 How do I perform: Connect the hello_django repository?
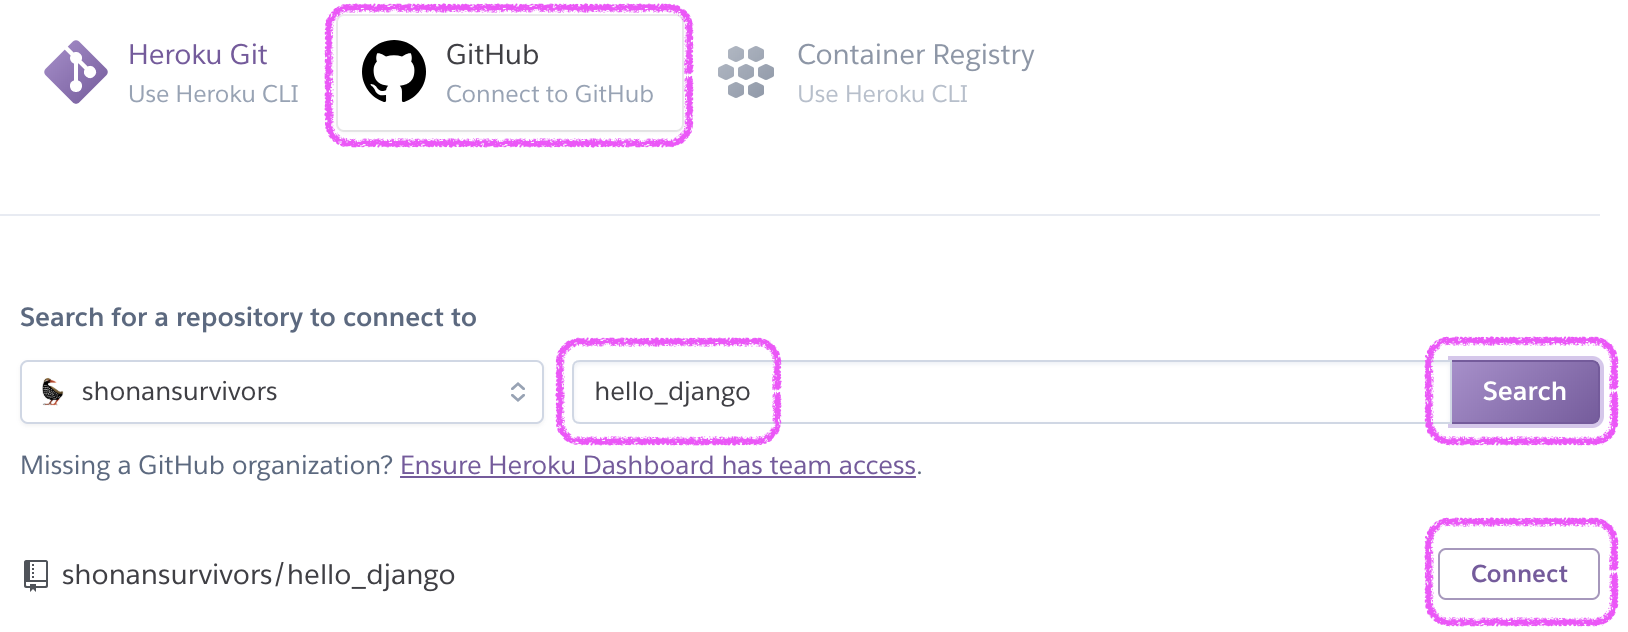pos(1519,574)
